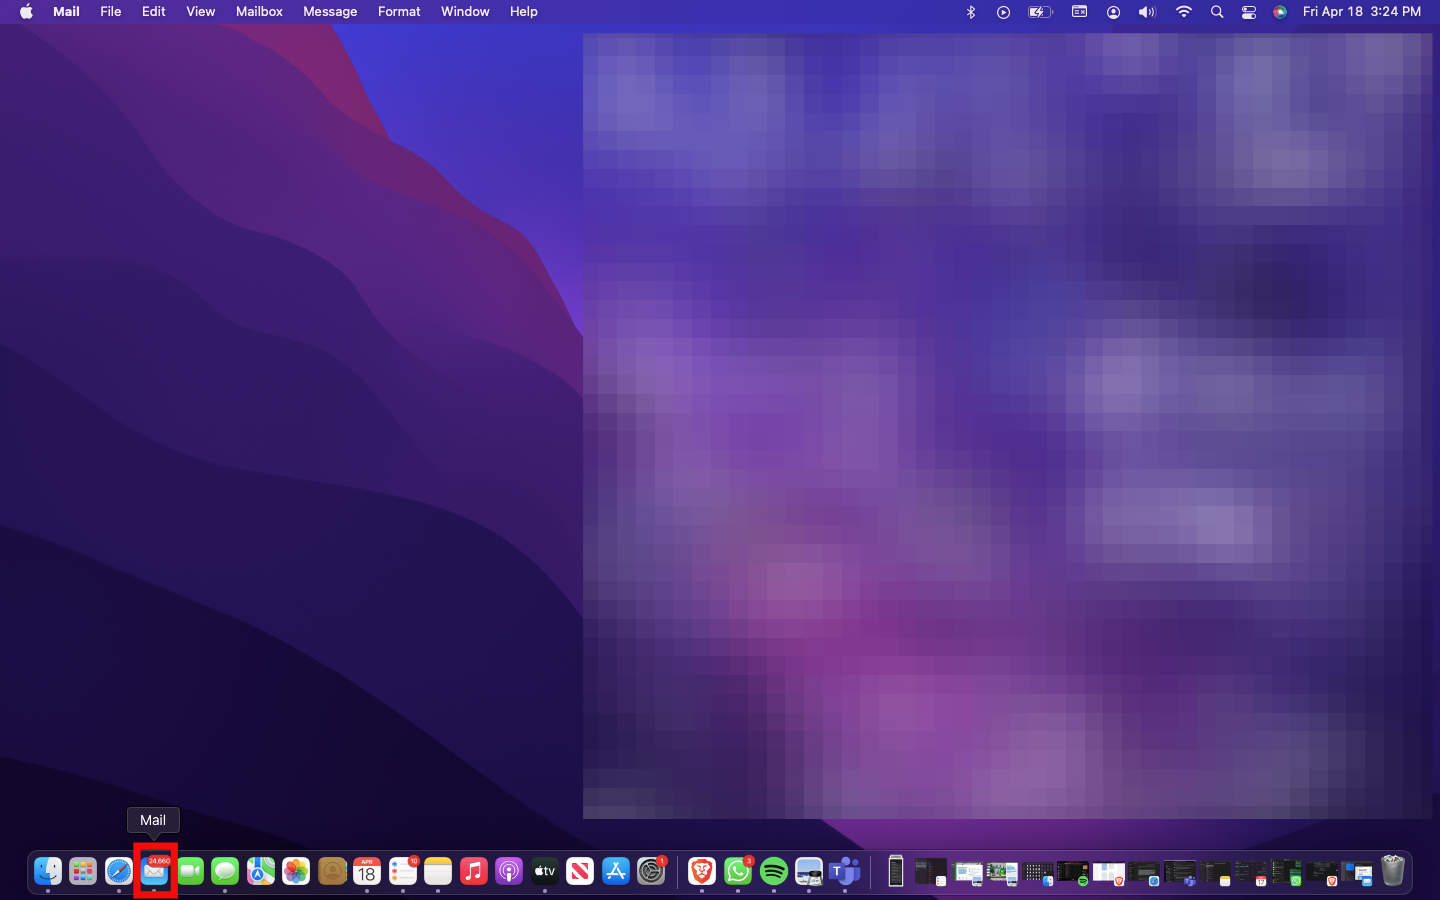Open the Trash in the Dock
Image resolution: width=1440 pixels, height=900 pixels.
1393,871
